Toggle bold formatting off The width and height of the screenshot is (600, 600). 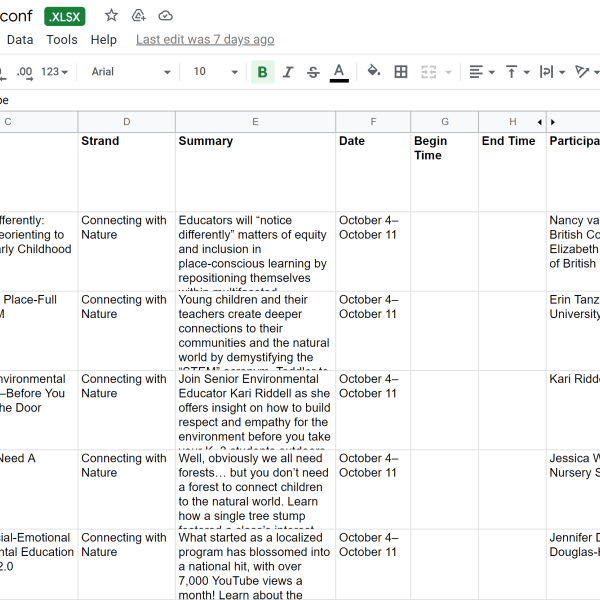pyautogui.click(x=262, y=72)
